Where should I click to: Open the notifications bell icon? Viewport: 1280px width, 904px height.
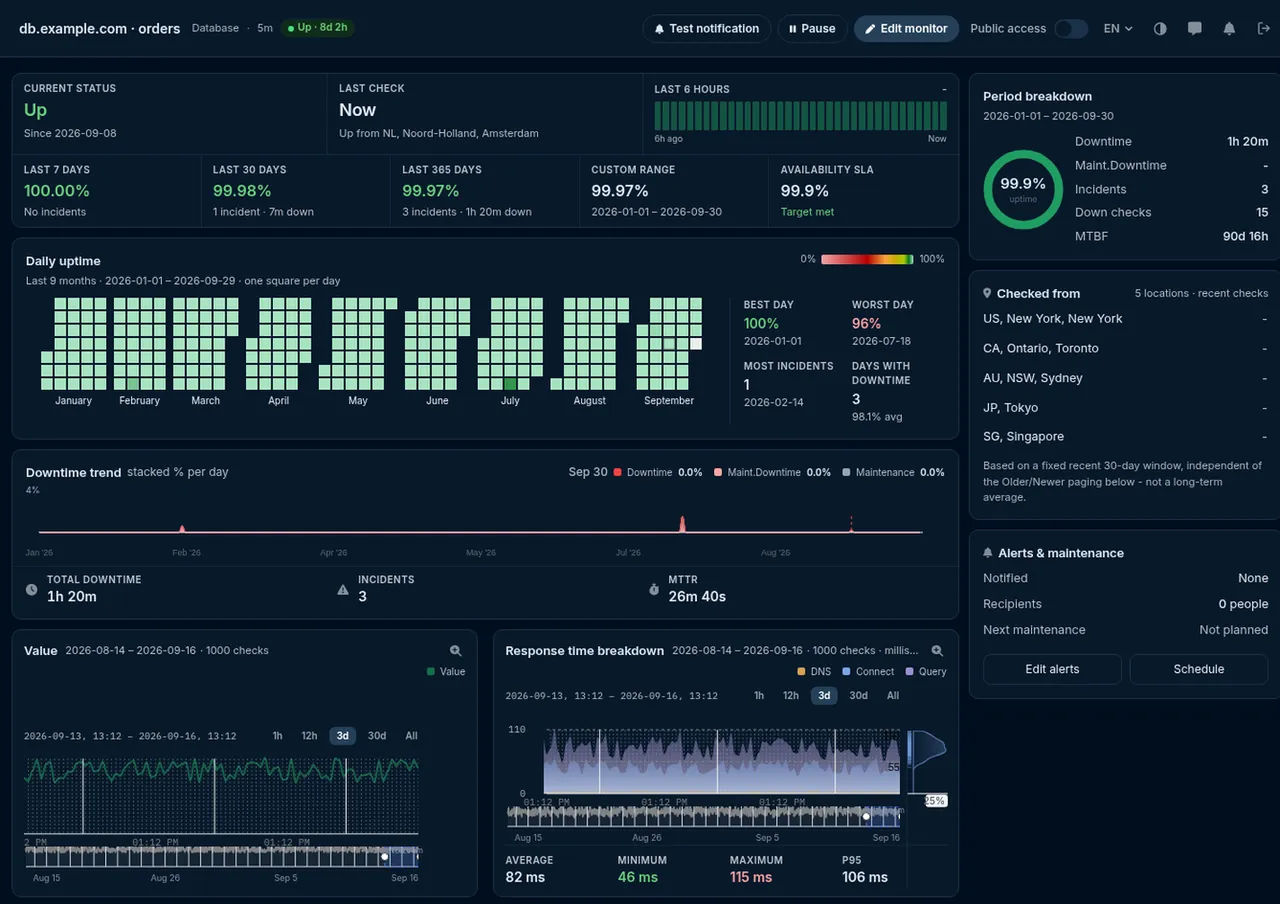(x=1229, y=29)
